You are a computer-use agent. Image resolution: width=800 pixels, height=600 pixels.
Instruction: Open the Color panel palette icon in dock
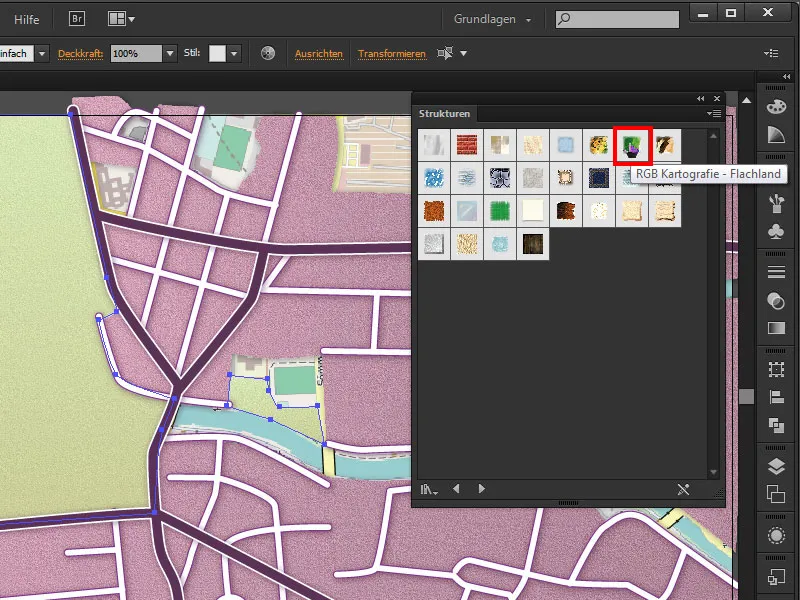tap(776, 107)
